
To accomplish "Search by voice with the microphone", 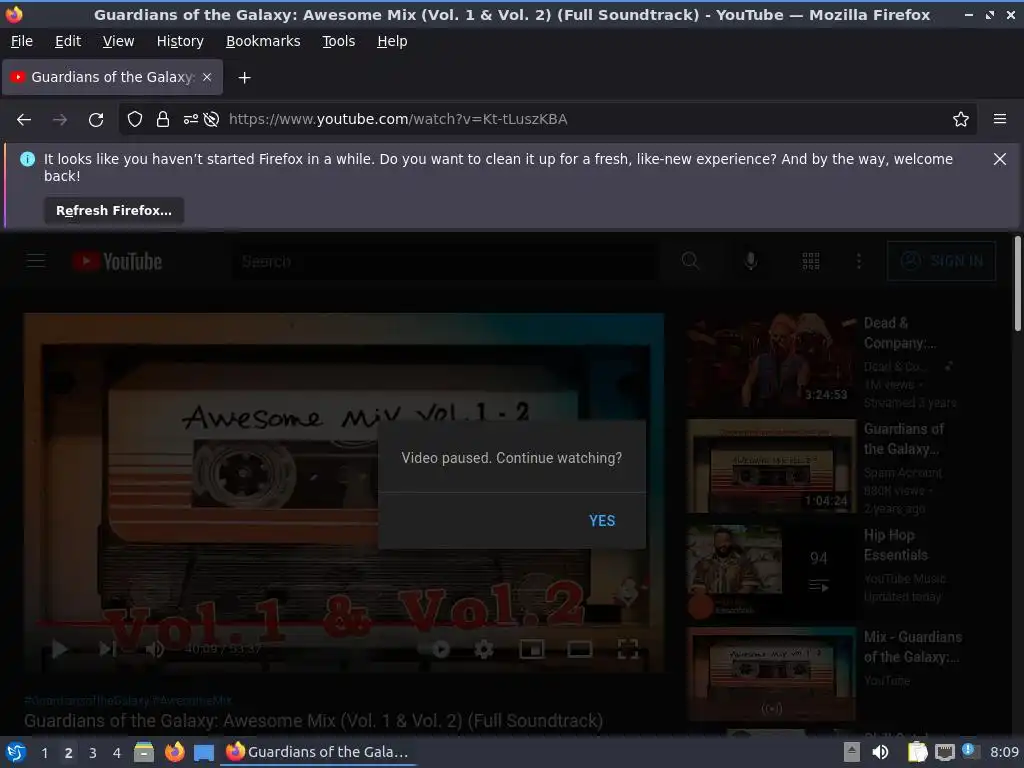I will [750, 261].
